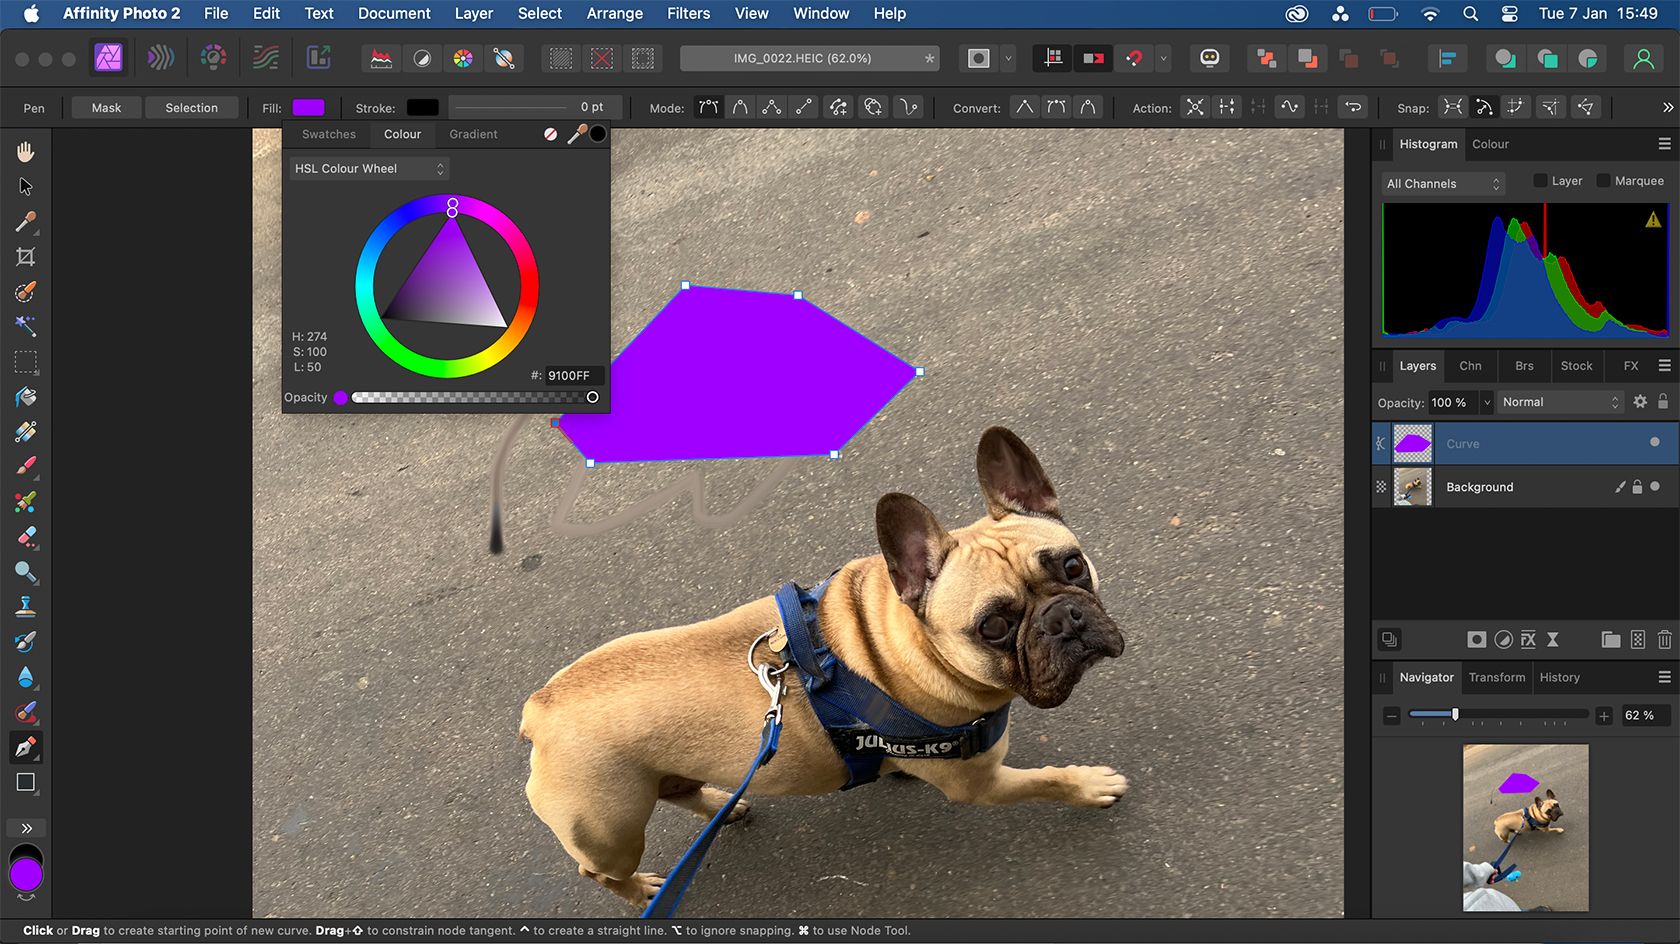Delete the selected layer via trash icon
1680x944 pixels.
point(1664,640)
